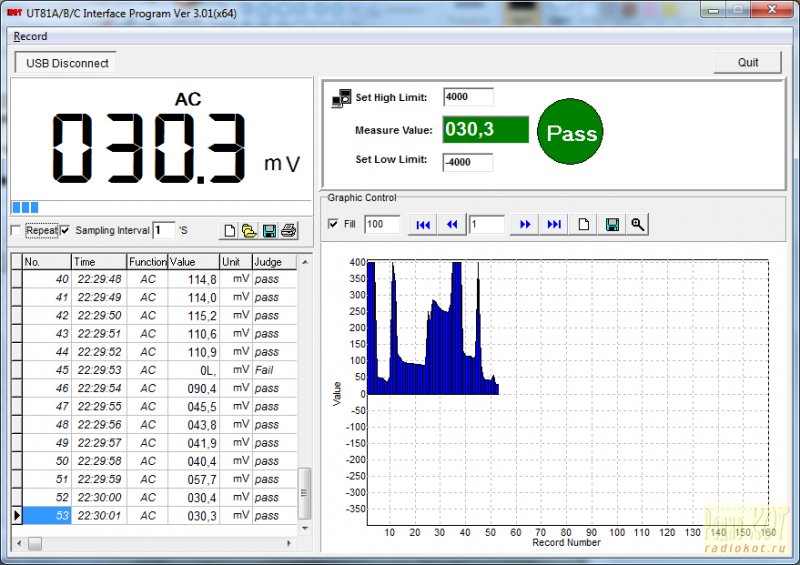Click the magnifier zoom icon in Graphic Control

point(637,225)
